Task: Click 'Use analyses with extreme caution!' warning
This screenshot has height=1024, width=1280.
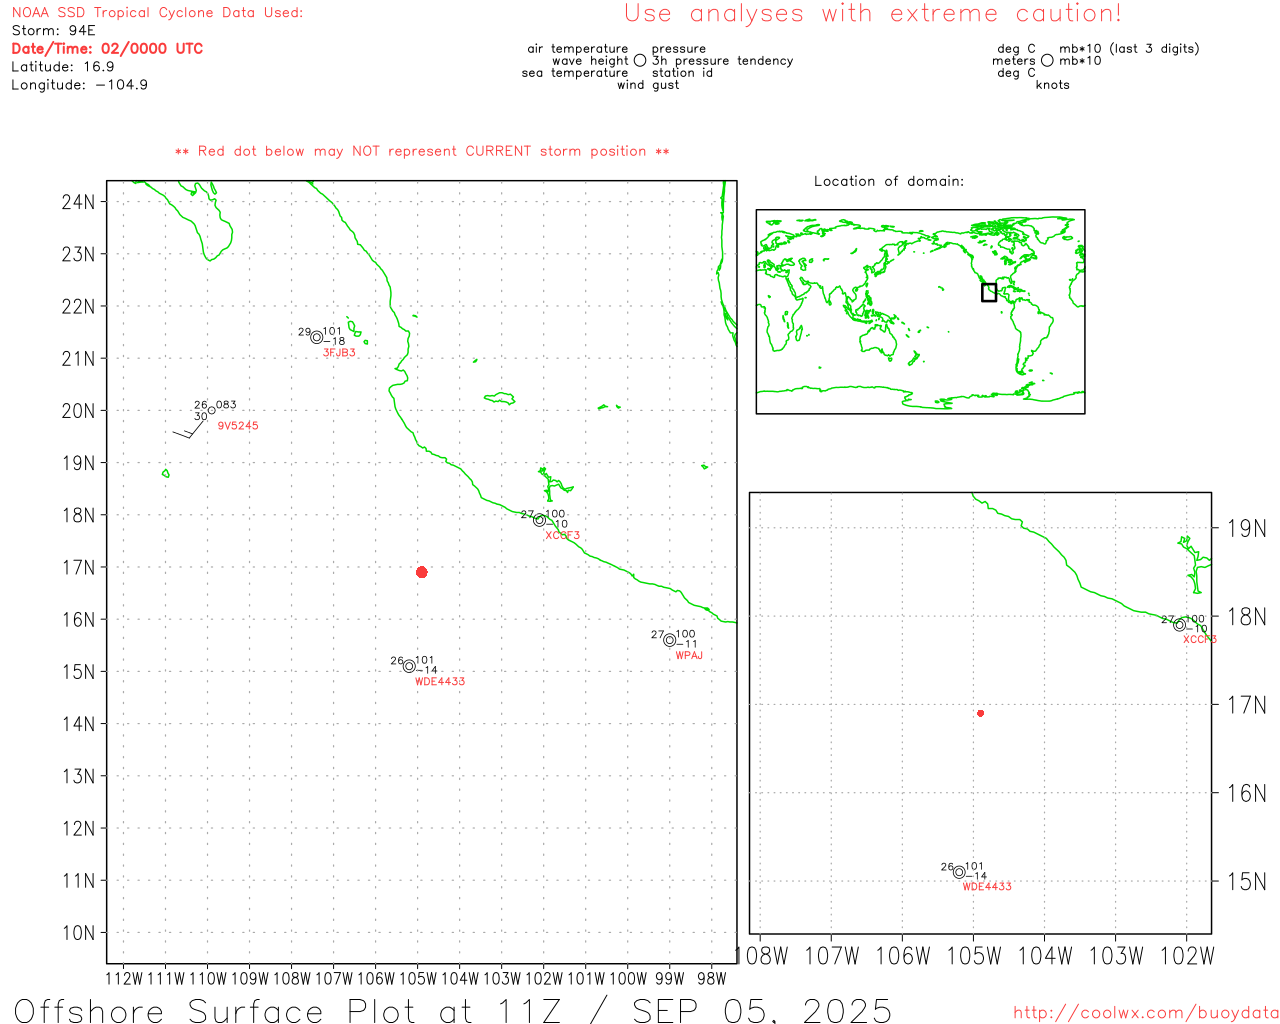Action: tap(873, 14)
